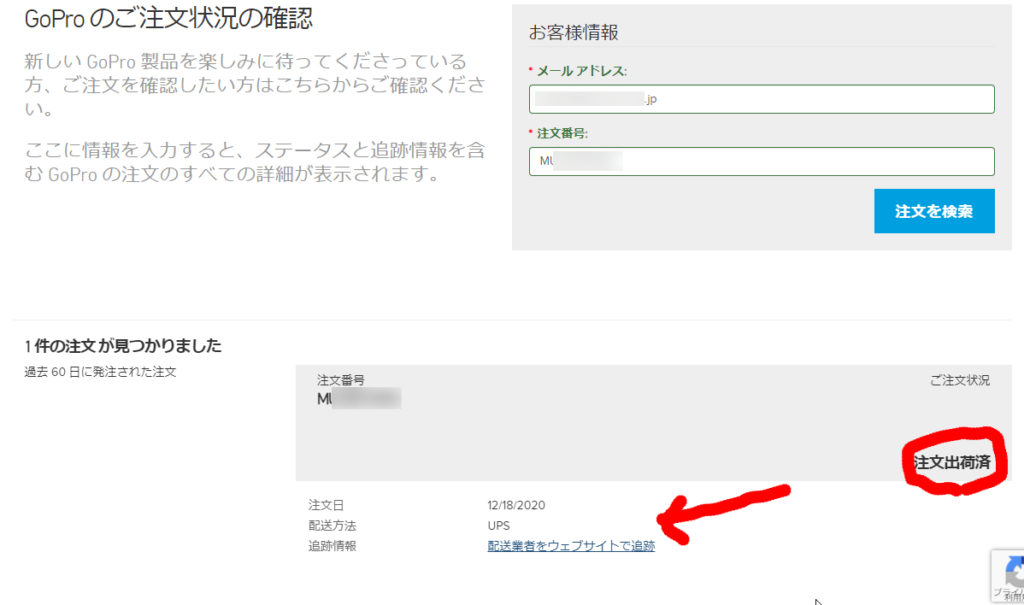Click the 過去 60 日に発注された注文 text
This screenshot has width=1024, height=605.
click(x=100, y=373)
